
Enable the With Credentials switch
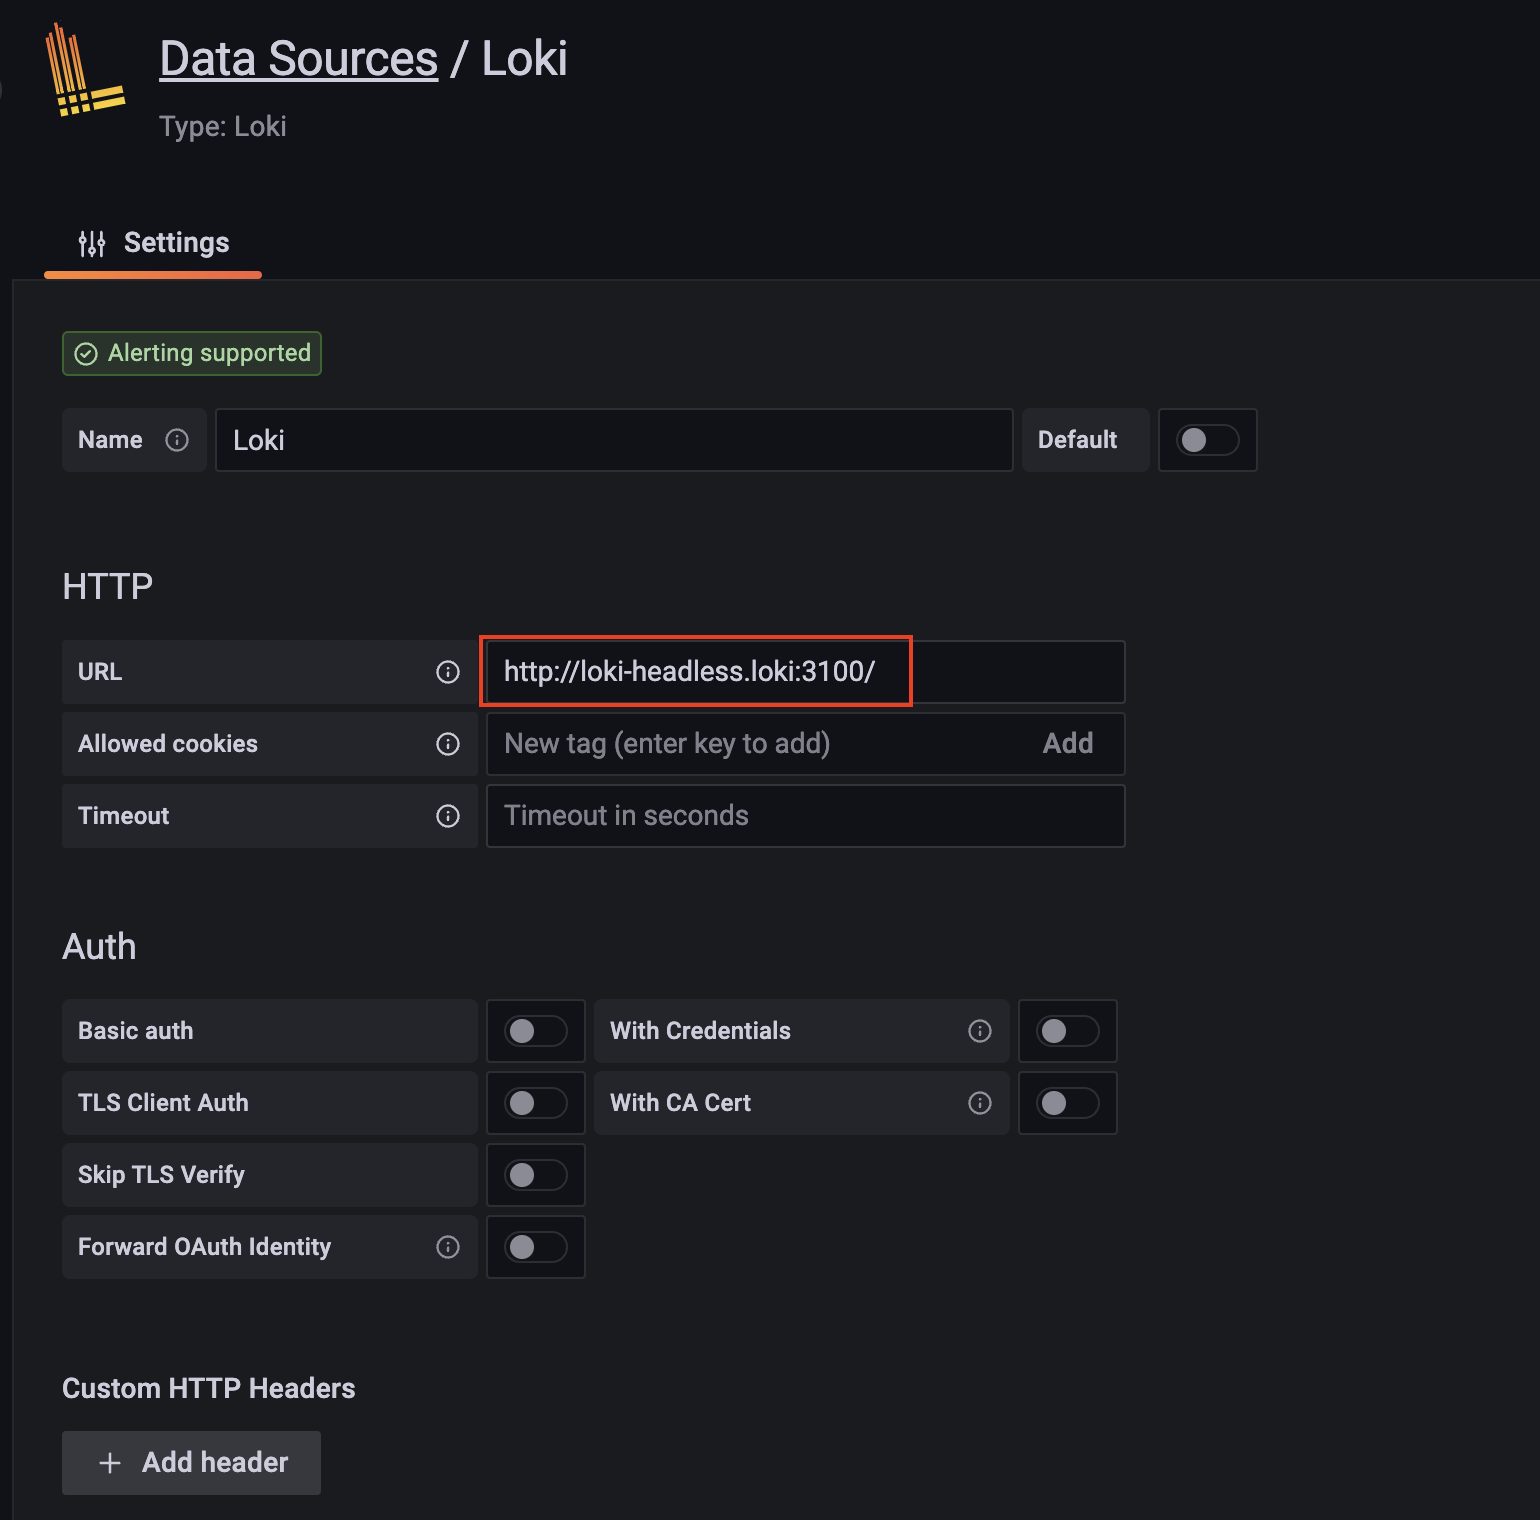pyautogui.click(x=1068, y=1031)
